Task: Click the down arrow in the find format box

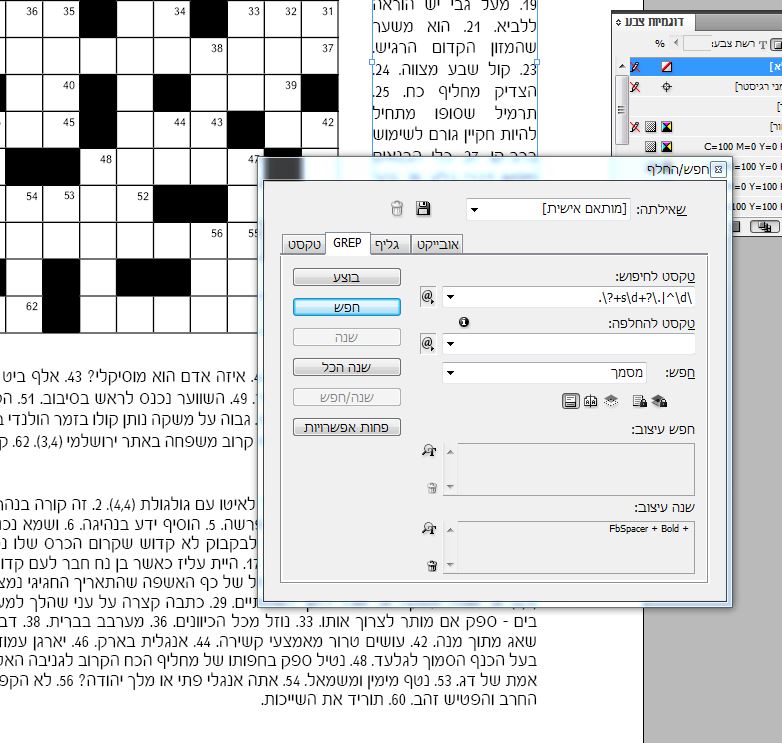Action: coord(450,486)
